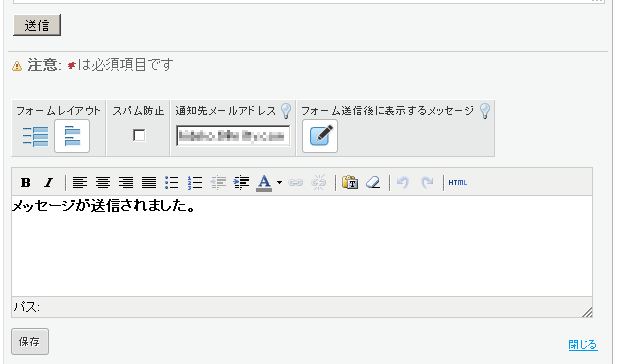Toggle italic formatting
Image resolution: width=617 pixels, height=364 pixels.
click(x=48, y=183)
